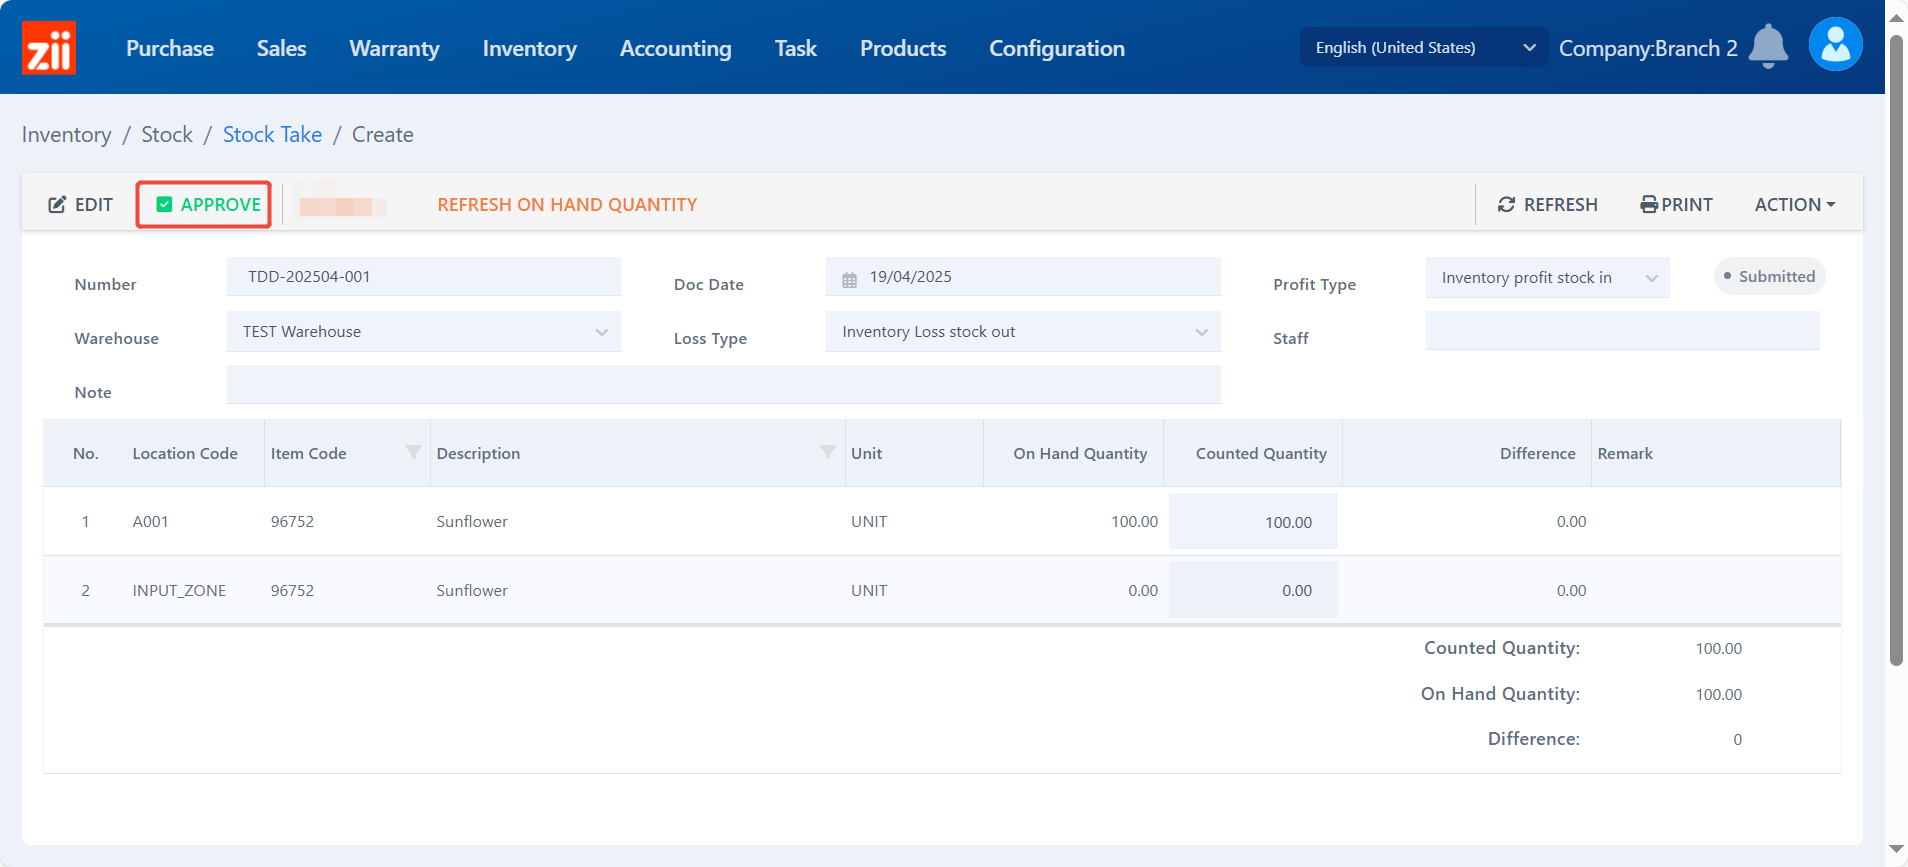Go to Stock Take breadcrumb link
This screenshot has width=1908, height=867.
pyautogui.click(x=272, y=134)
